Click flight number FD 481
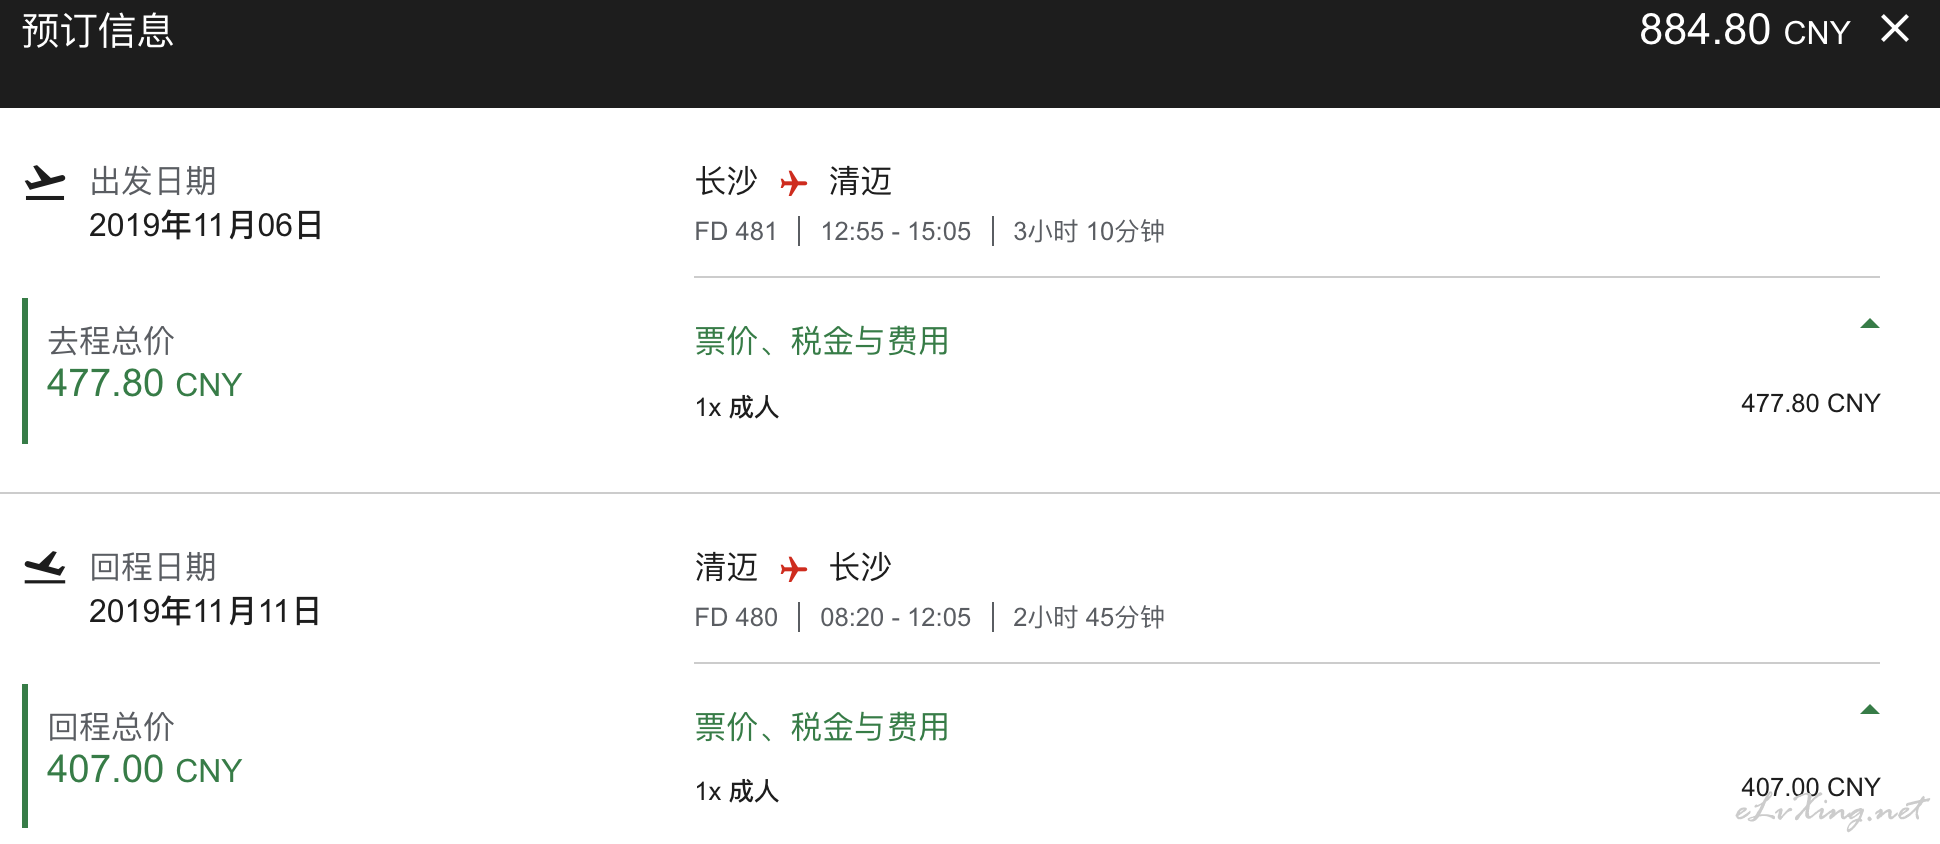Viewport: 1940px width, 844px height. coord(736,231)
